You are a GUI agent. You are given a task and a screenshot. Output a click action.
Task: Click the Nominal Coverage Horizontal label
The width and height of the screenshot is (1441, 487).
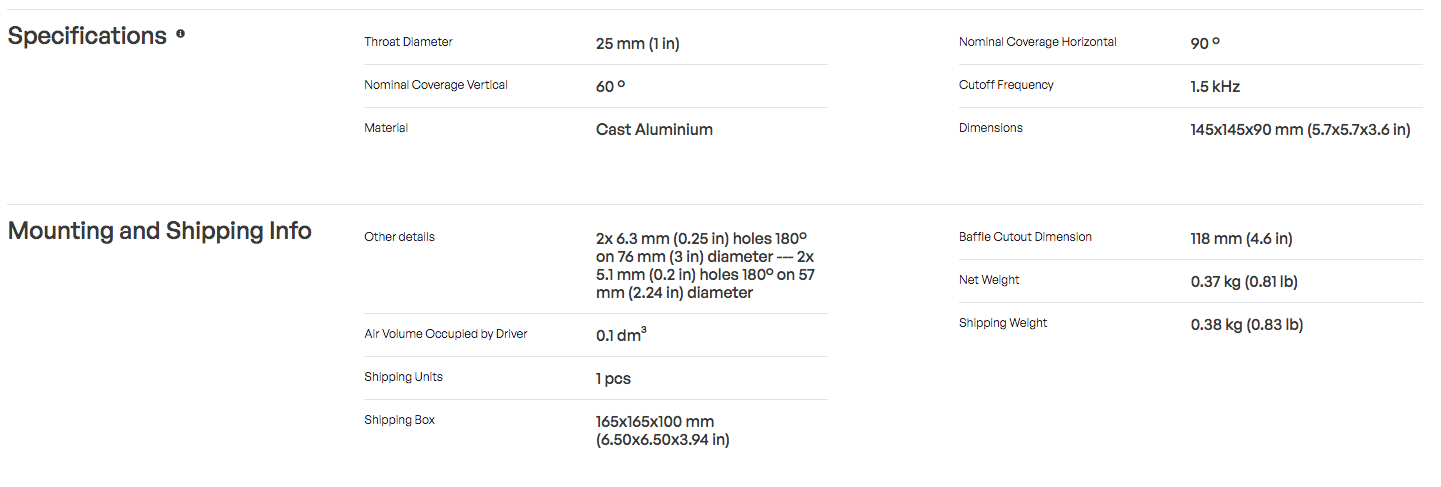pos(1038,42)
